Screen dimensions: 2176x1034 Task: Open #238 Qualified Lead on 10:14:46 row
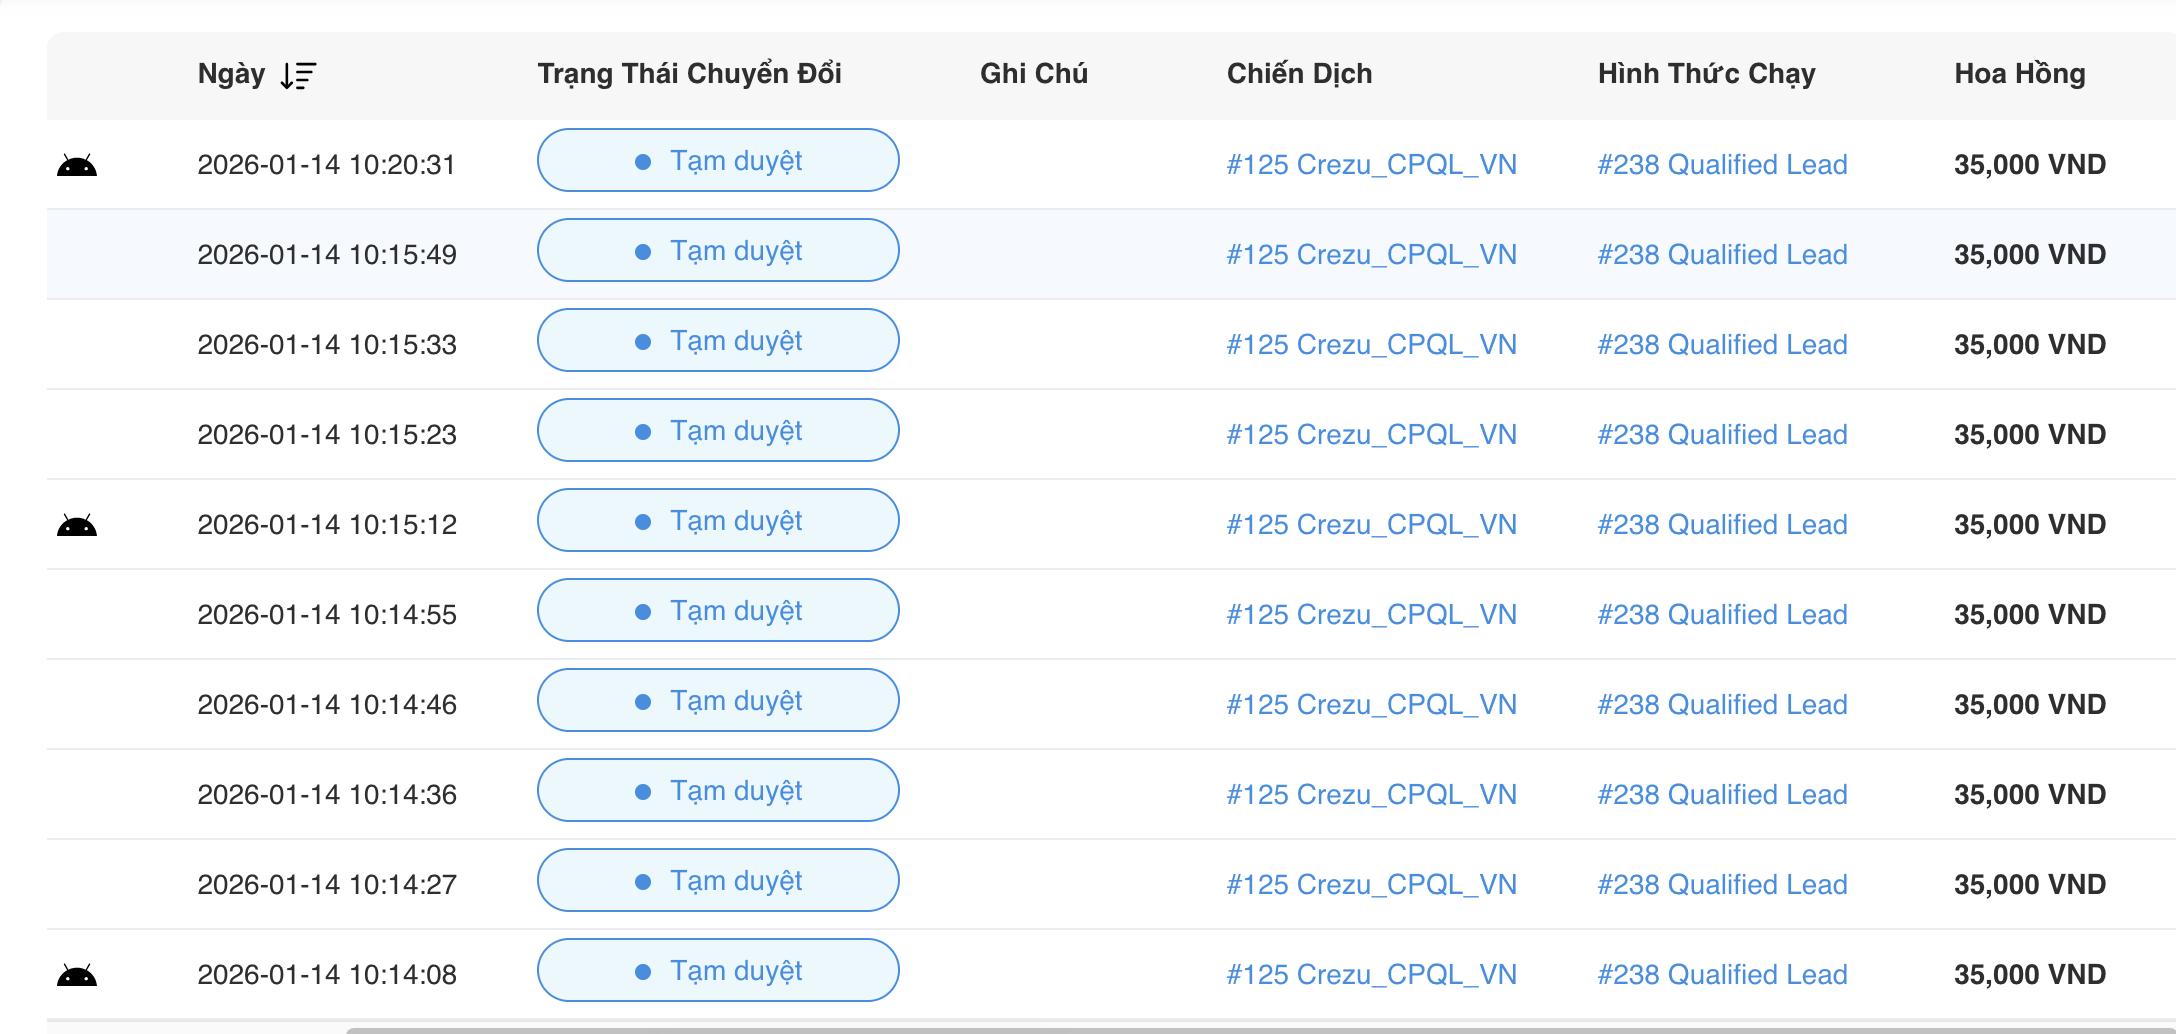click(1722, 705)
